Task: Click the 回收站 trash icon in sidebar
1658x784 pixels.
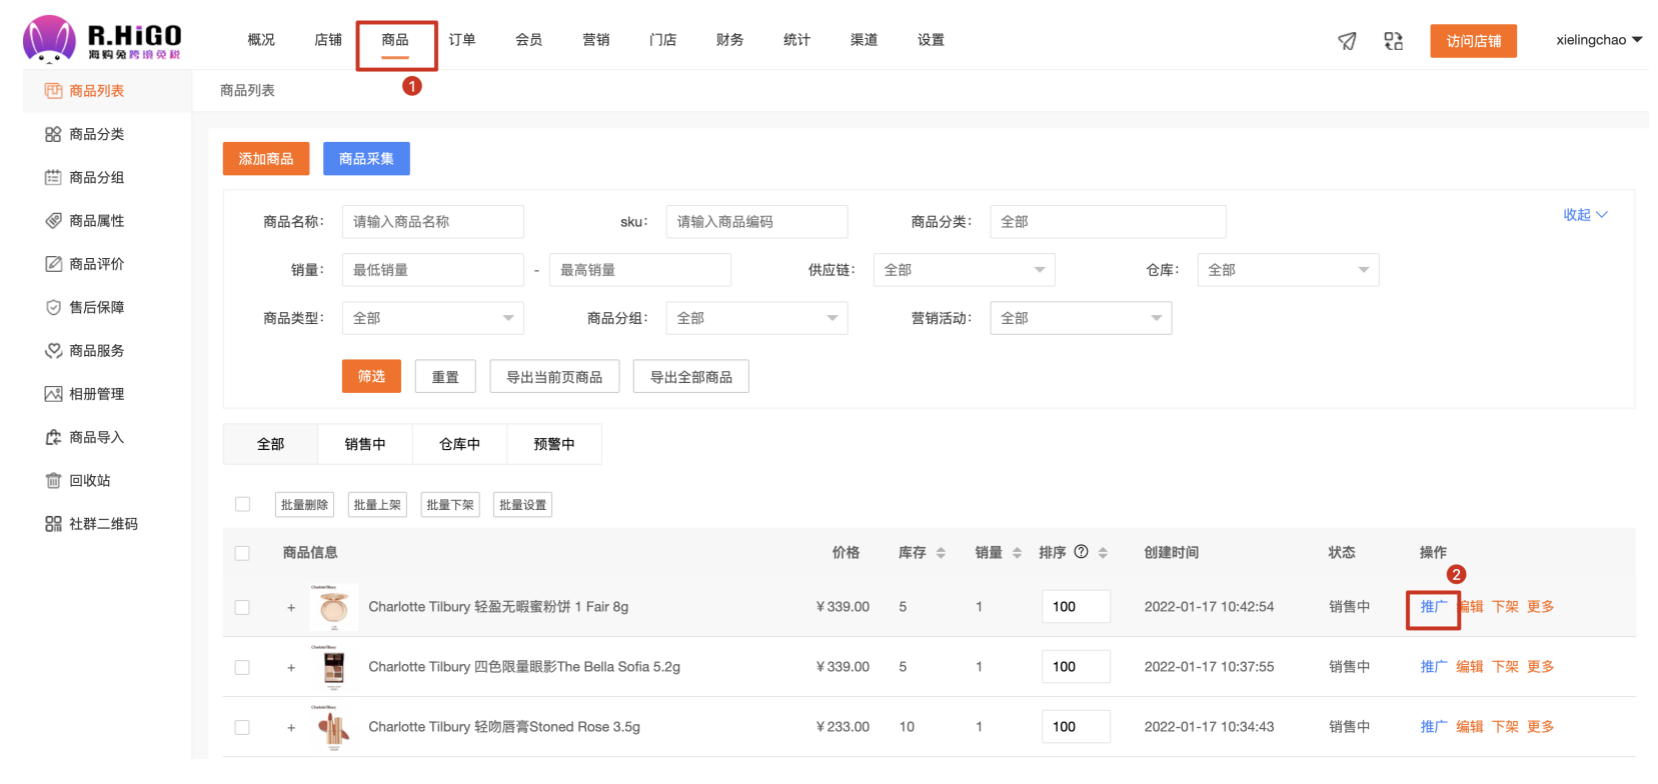Action: click(53, 481)
